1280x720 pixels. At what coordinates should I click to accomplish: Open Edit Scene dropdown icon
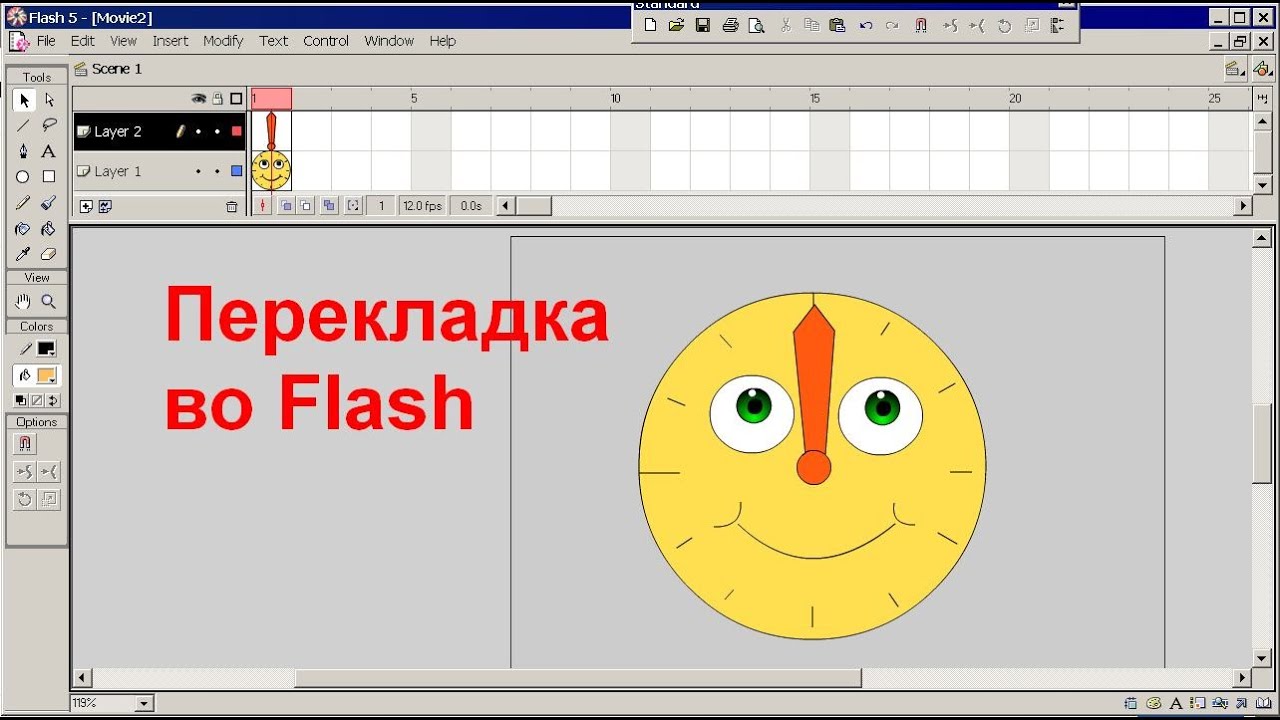click(x=1235, y=69)
